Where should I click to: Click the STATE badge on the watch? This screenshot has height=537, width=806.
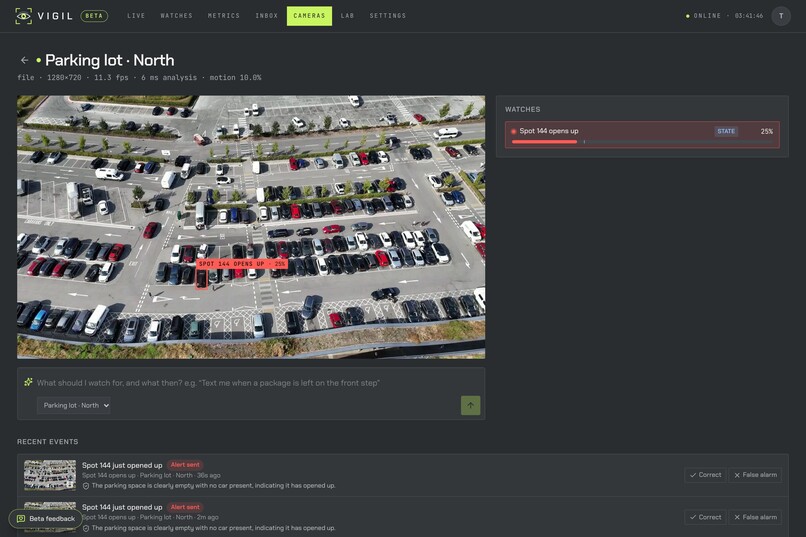(726, 131)
